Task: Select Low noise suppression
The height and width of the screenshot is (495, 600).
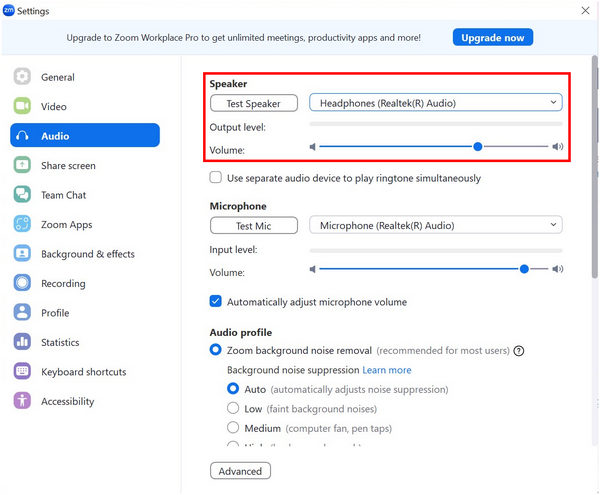Action: [233, 408]
